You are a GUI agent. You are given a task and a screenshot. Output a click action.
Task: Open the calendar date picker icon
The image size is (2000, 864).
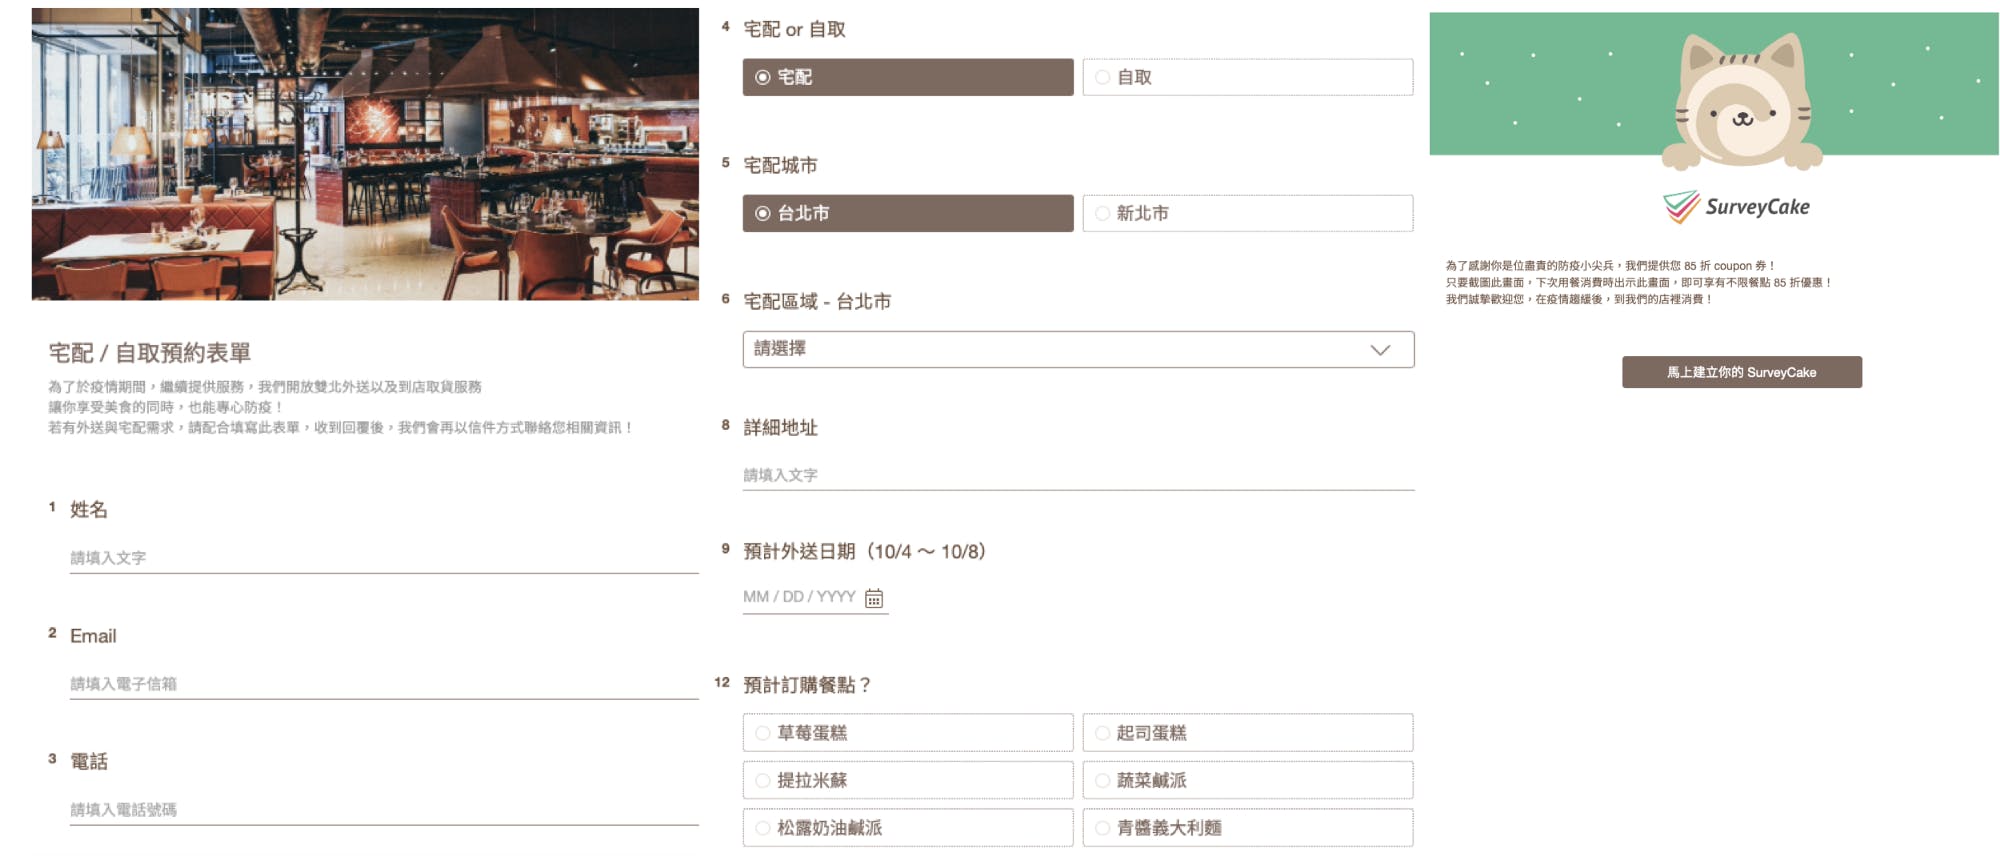tap(874, 598)
